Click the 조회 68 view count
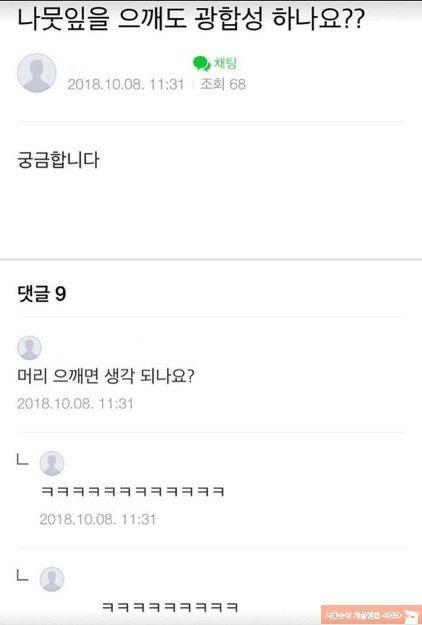Viewport: 422px width, 625px height. coord(223,84)
